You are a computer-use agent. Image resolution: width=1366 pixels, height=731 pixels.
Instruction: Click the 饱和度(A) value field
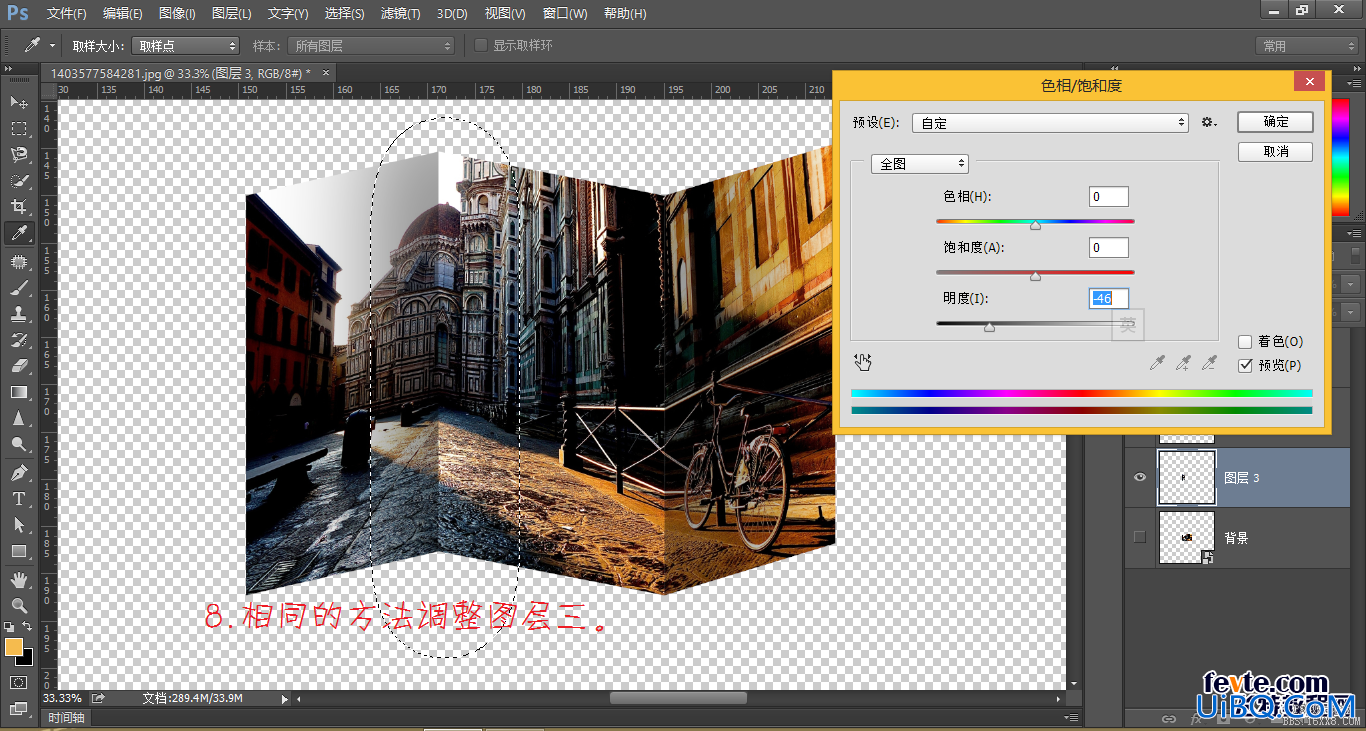pyautogui.click(x=1109, y=247)
